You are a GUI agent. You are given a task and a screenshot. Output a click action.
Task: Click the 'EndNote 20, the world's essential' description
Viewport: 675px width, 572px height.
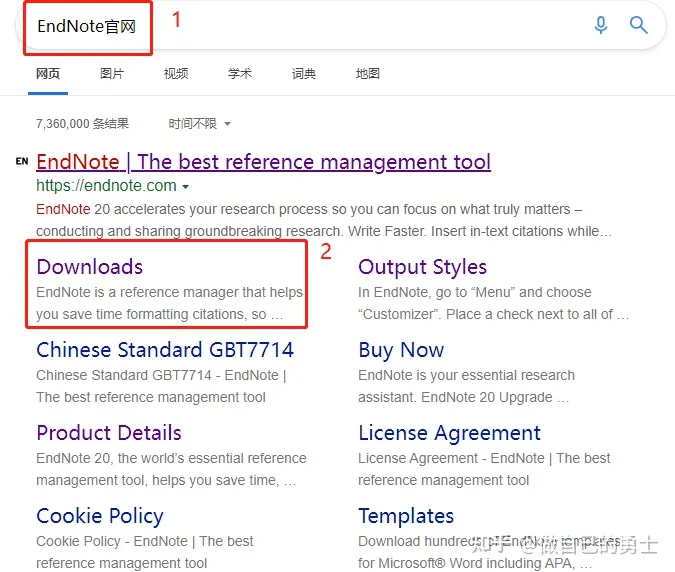(171, 469)
